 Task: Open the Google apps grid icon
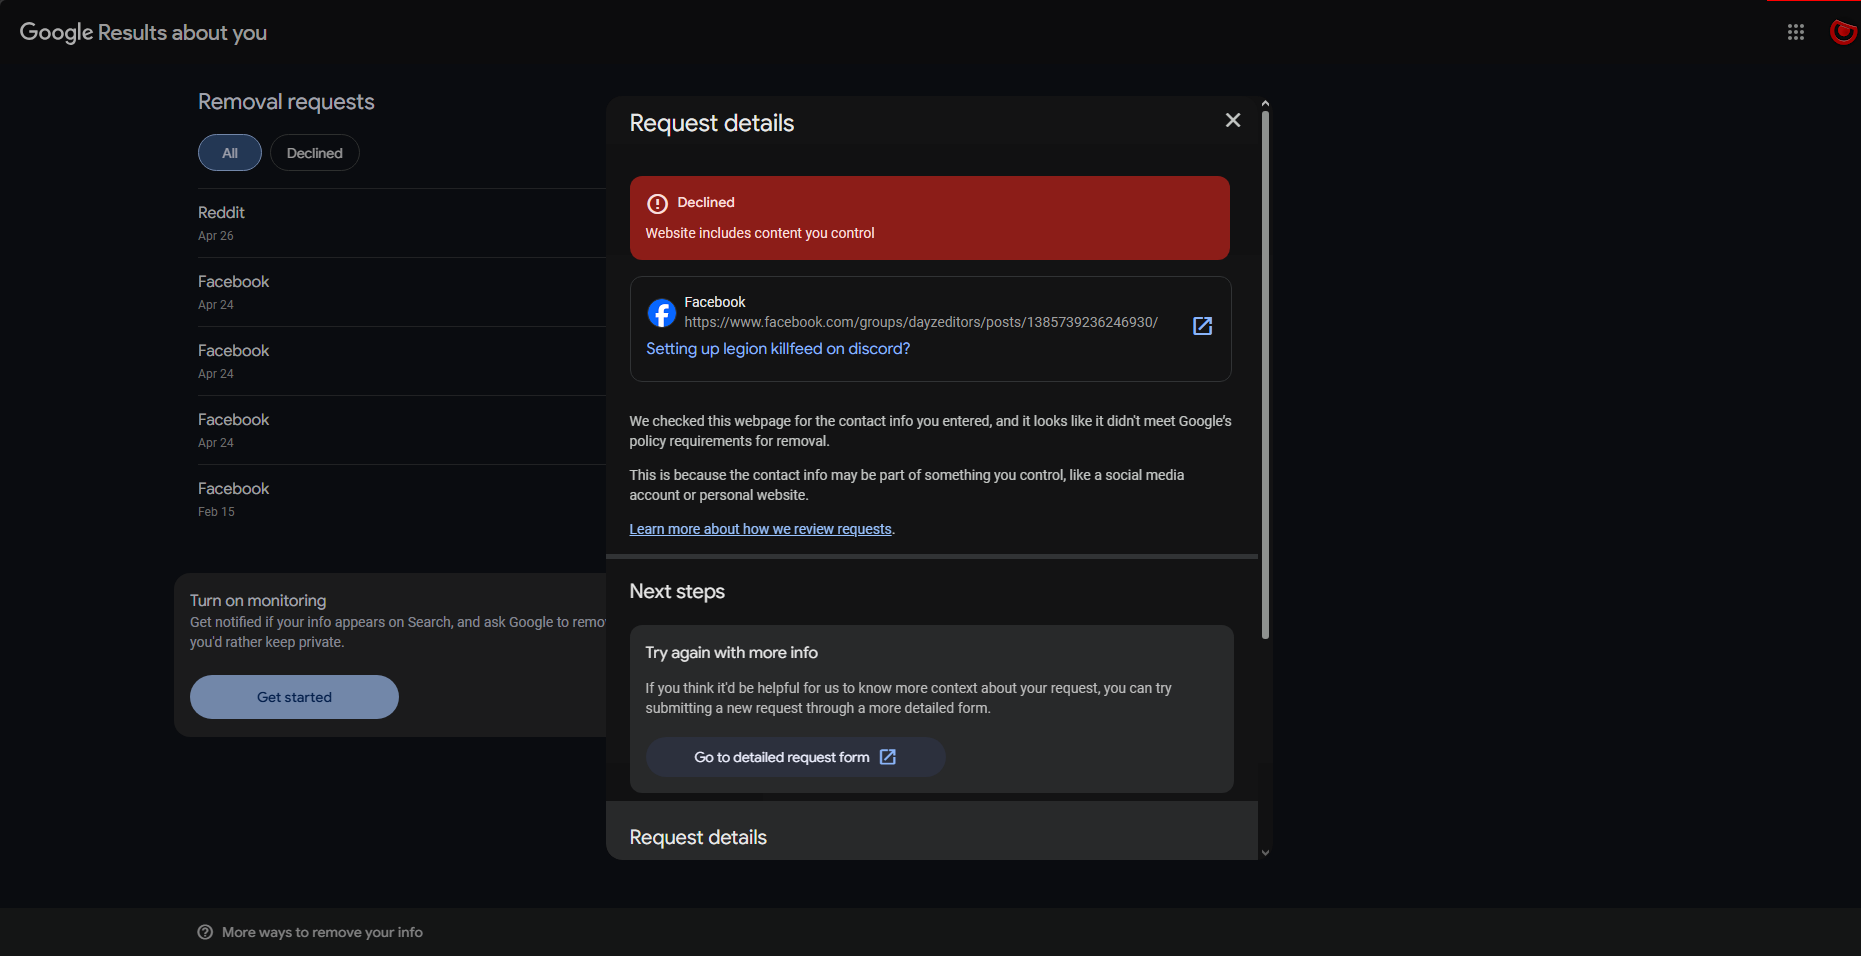tap(1795, 32)
